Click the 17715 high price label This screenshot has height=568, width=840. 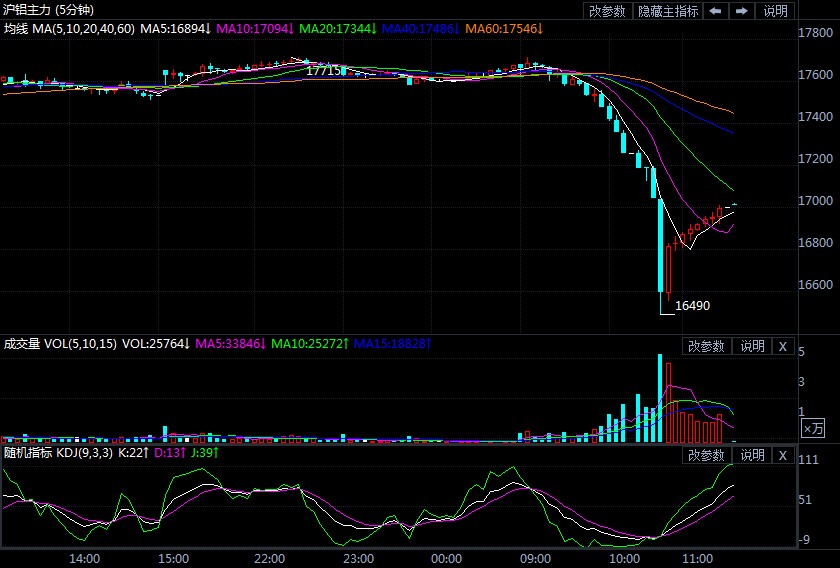[324, 70]
